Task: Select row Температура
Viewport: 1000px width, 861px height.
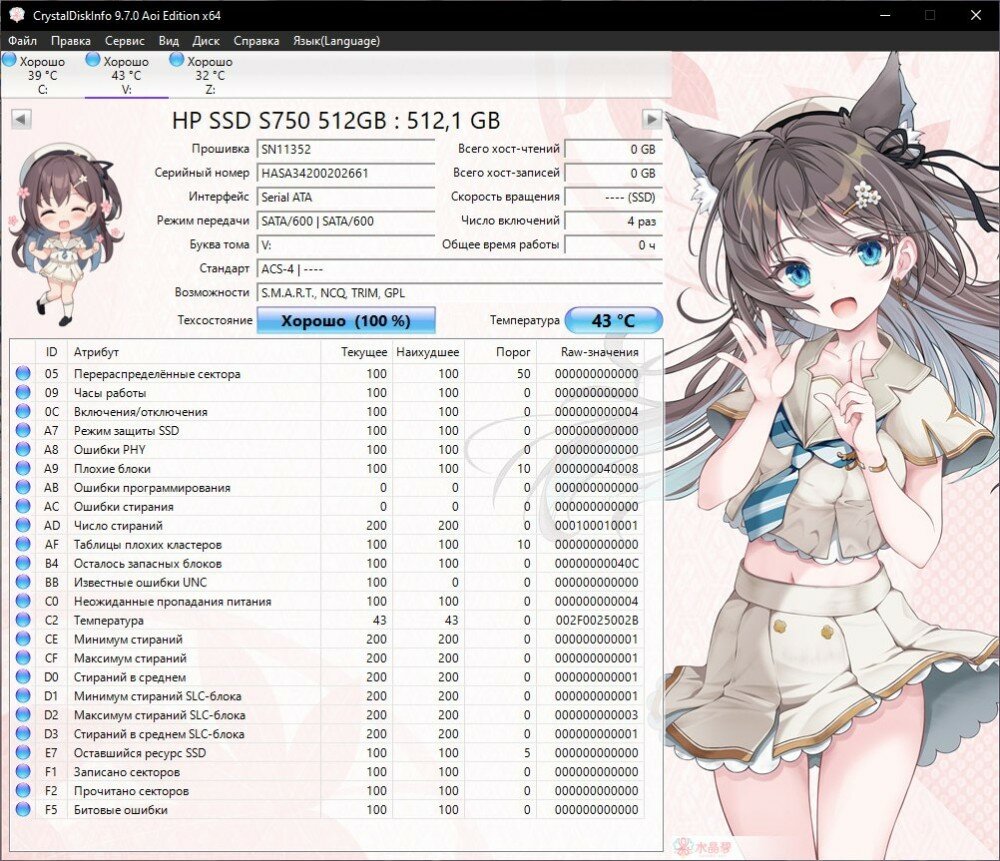Action: [327, 620]
